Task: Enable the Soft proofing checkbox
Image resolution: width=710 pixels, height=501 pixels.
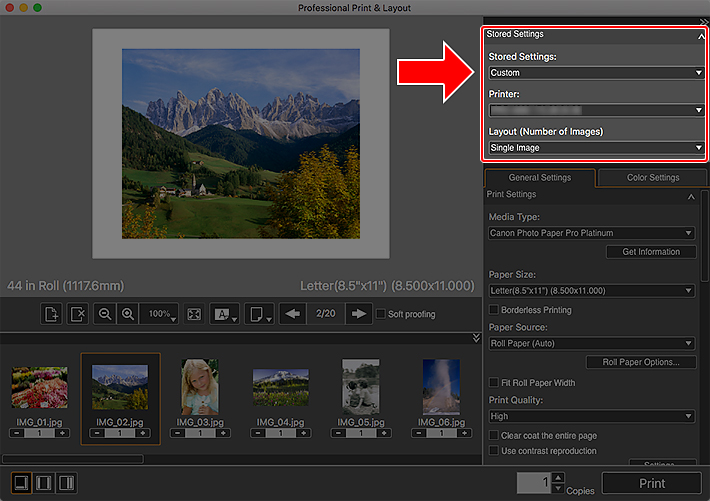Action: (381, 314)
